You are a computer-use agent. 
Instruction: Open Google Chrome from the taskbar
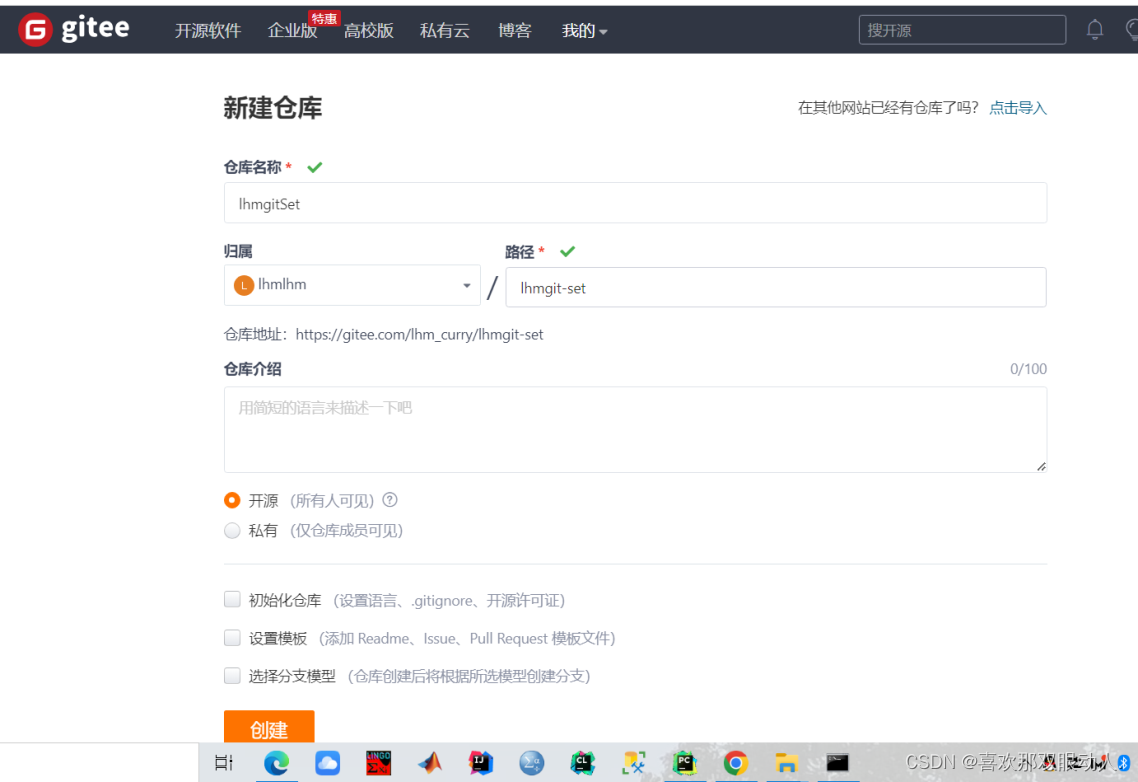click(x=735, y=763)
